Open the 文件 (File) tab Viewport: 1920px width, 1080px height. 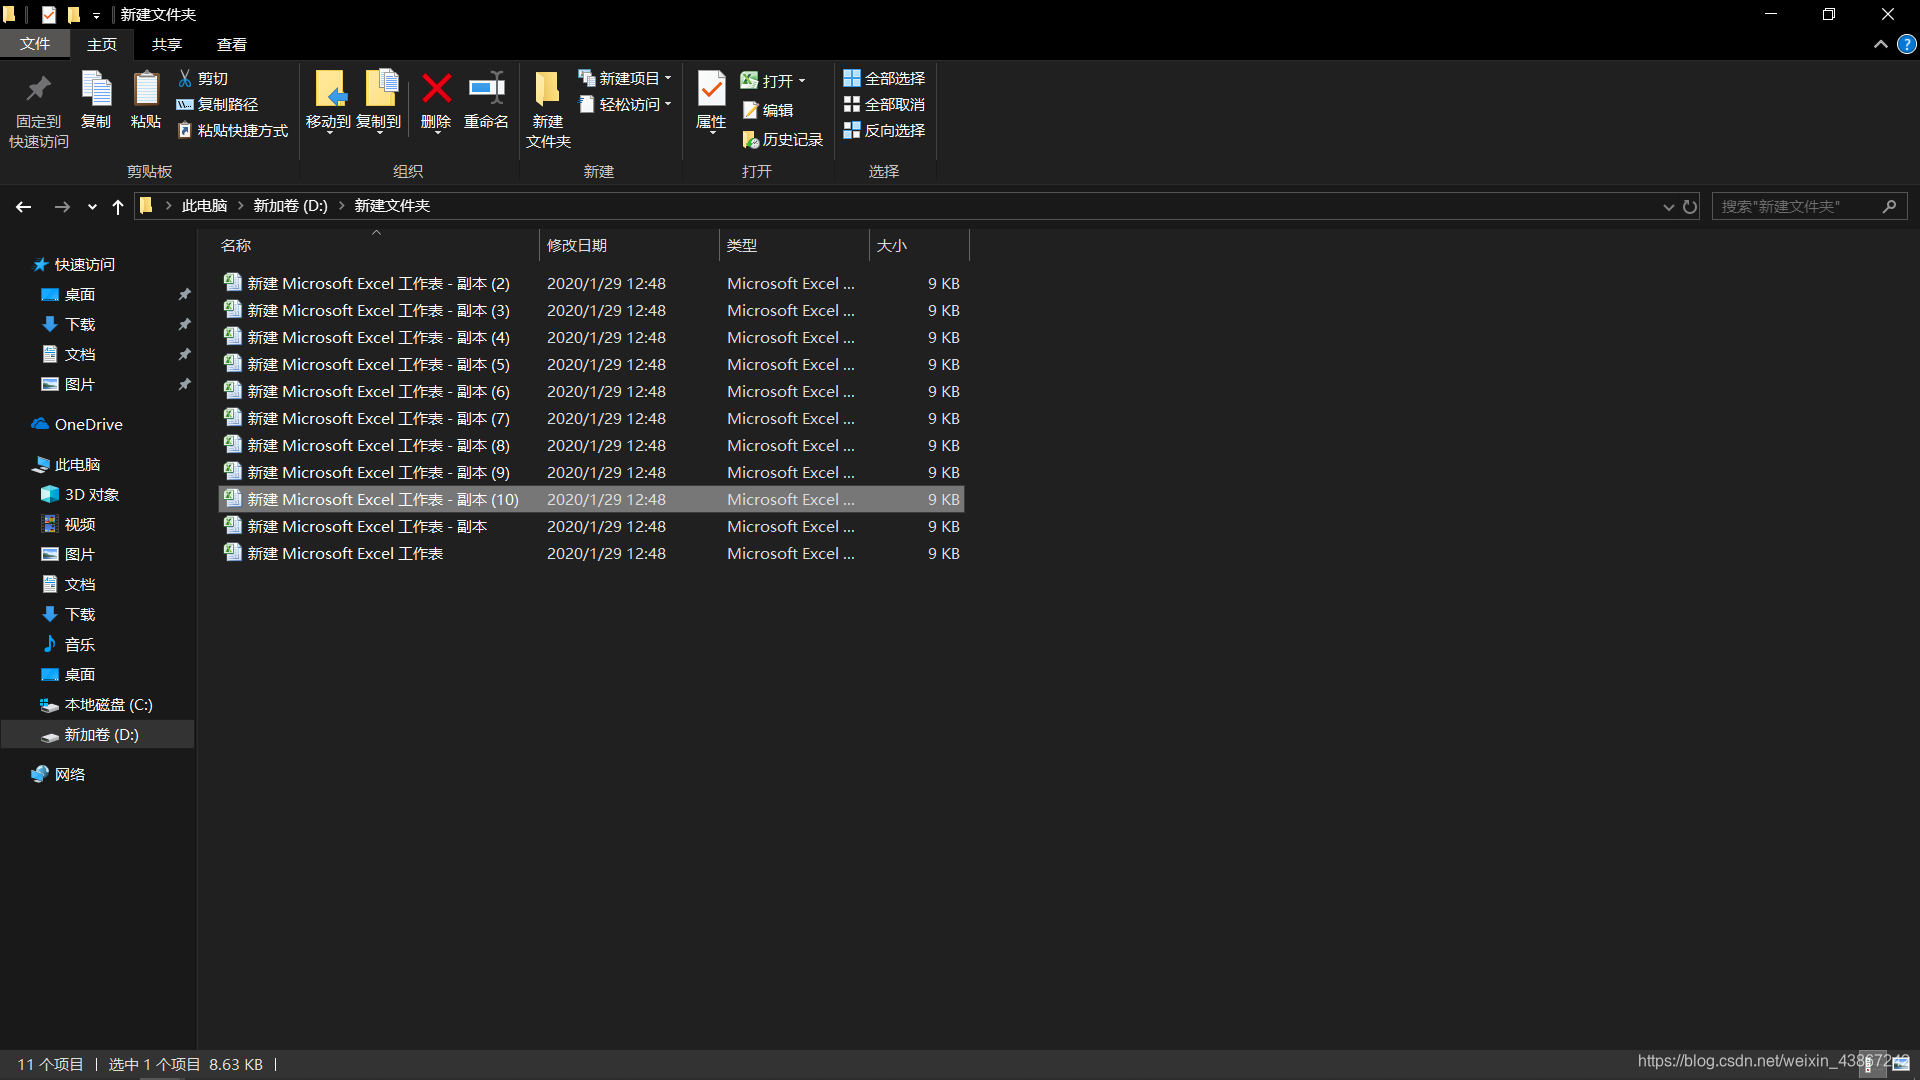[35, 44]
